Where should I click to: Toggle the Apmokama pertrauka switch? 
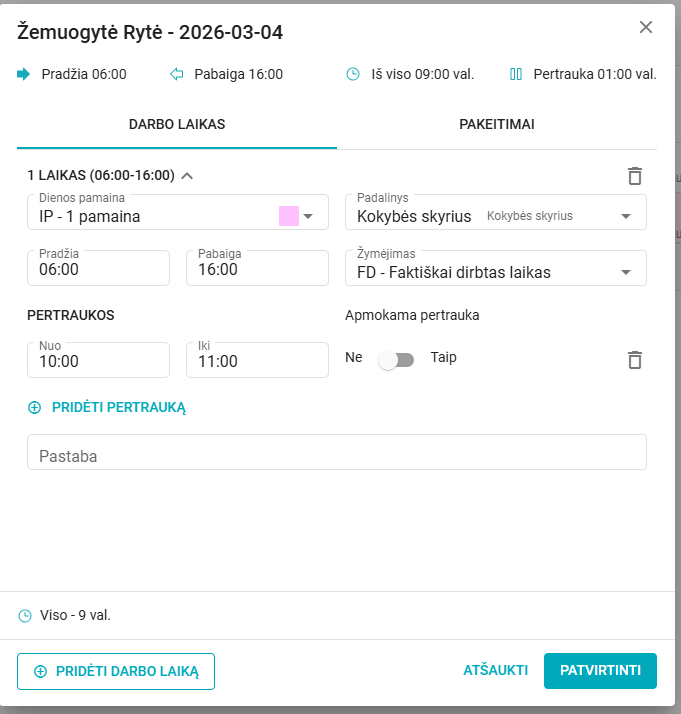[x=396, y=360]
